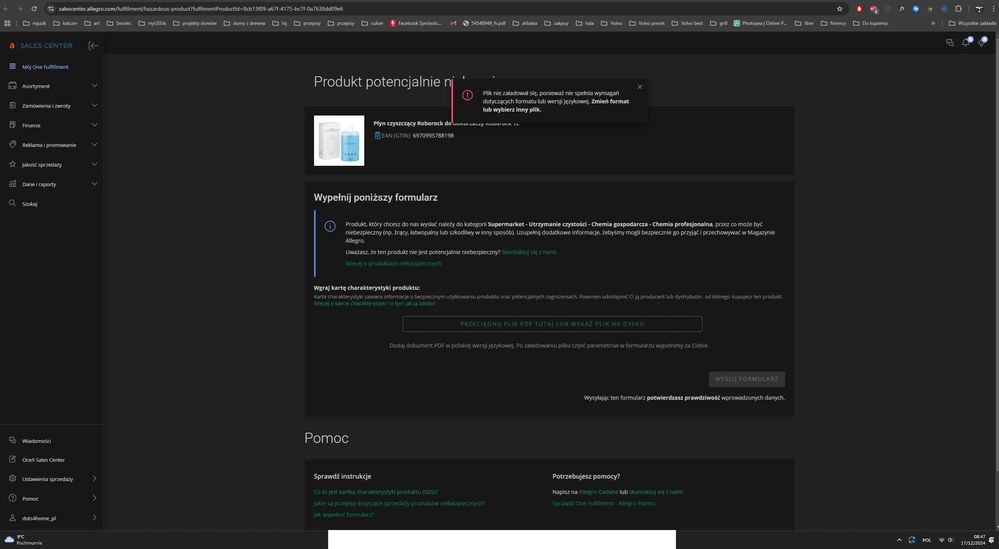Screen dimensions: 999x549
Task: Open Wiadomości in the sidebar
Action: (x=36, y=441)
